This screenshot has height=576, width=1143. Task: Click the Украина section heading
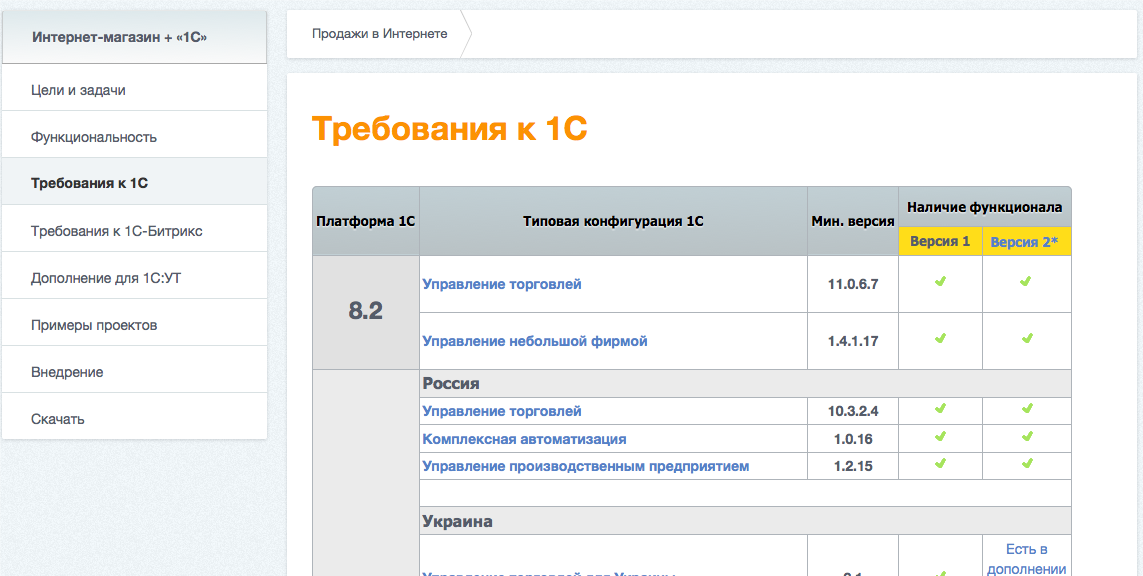746,521
